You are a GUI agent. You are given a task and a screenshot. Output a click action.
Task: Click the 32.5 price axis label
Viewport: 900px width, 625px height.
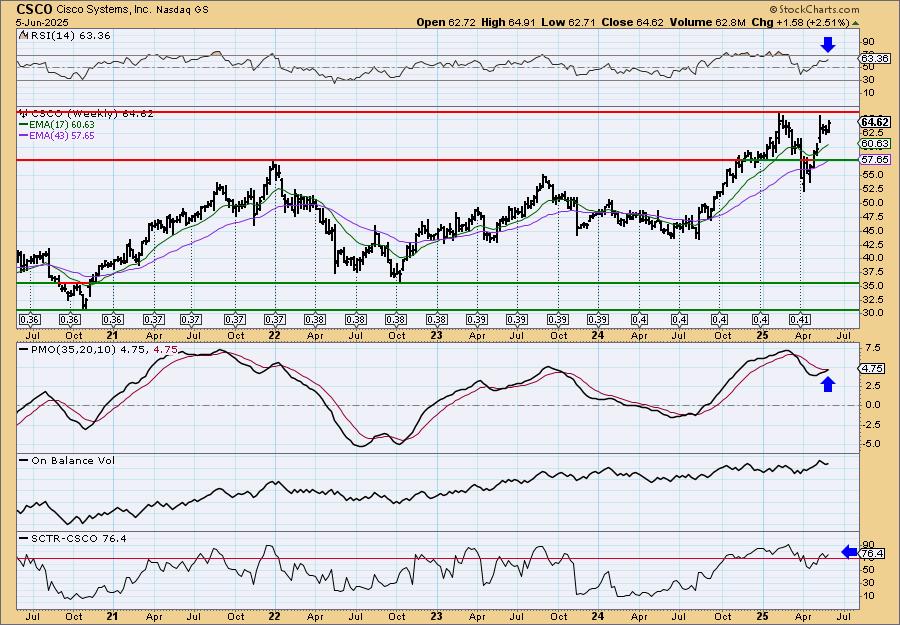871,300
